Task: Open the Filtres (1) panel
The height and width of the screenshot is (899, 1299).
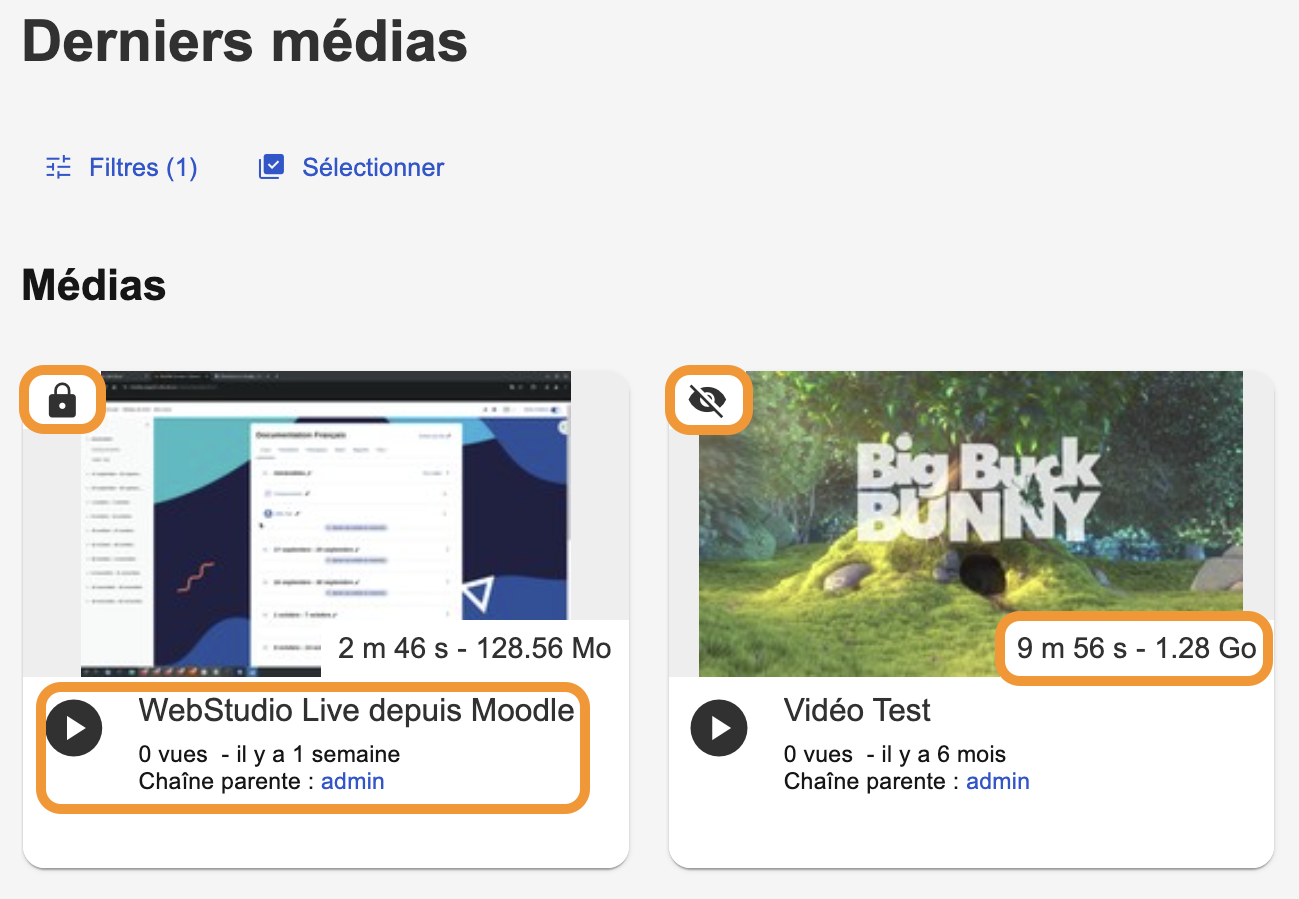Action: click(121, 167)
